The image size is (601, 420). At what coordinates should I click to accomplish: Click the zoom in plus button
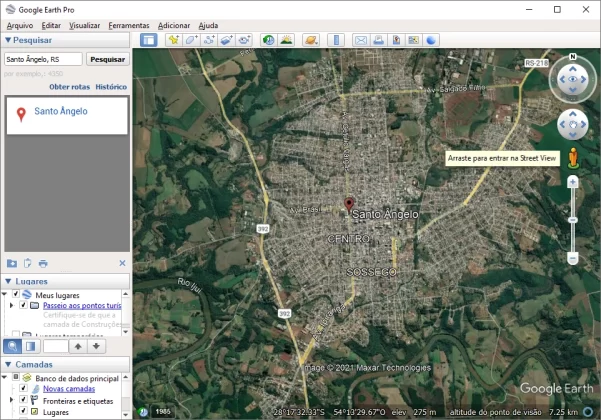[x=573, y=182]
